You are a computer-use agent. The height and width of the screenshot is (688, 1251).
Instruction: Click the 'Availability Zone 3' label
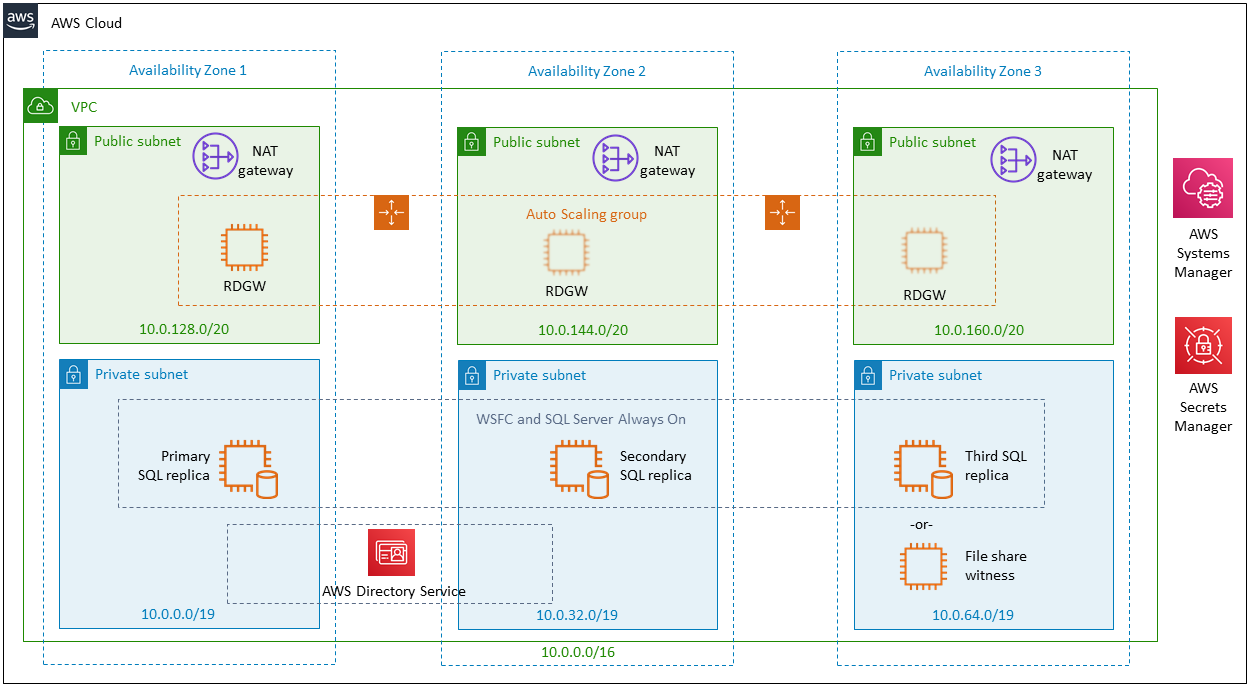(x=983, y=71)
